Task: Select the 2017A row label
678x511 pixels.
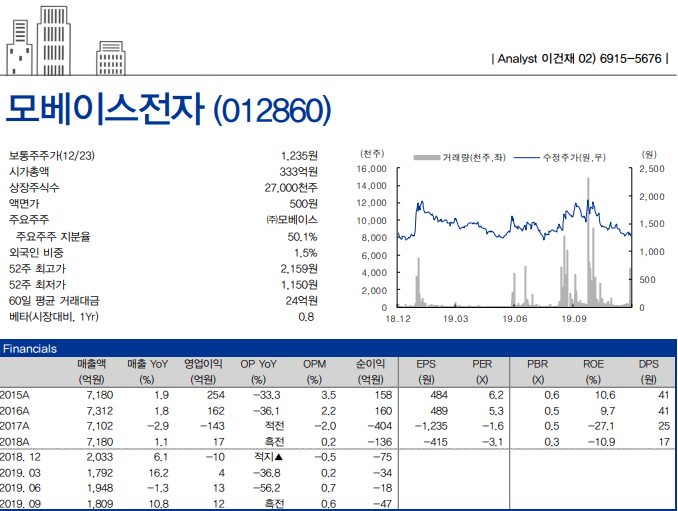Action: [15, 426]
